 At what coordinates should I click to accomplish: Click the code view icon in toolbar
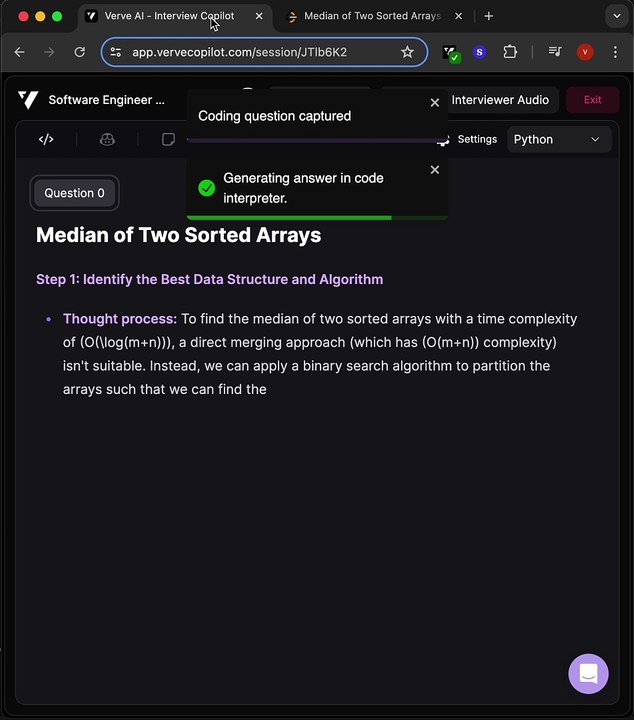(x=46, y=139)
